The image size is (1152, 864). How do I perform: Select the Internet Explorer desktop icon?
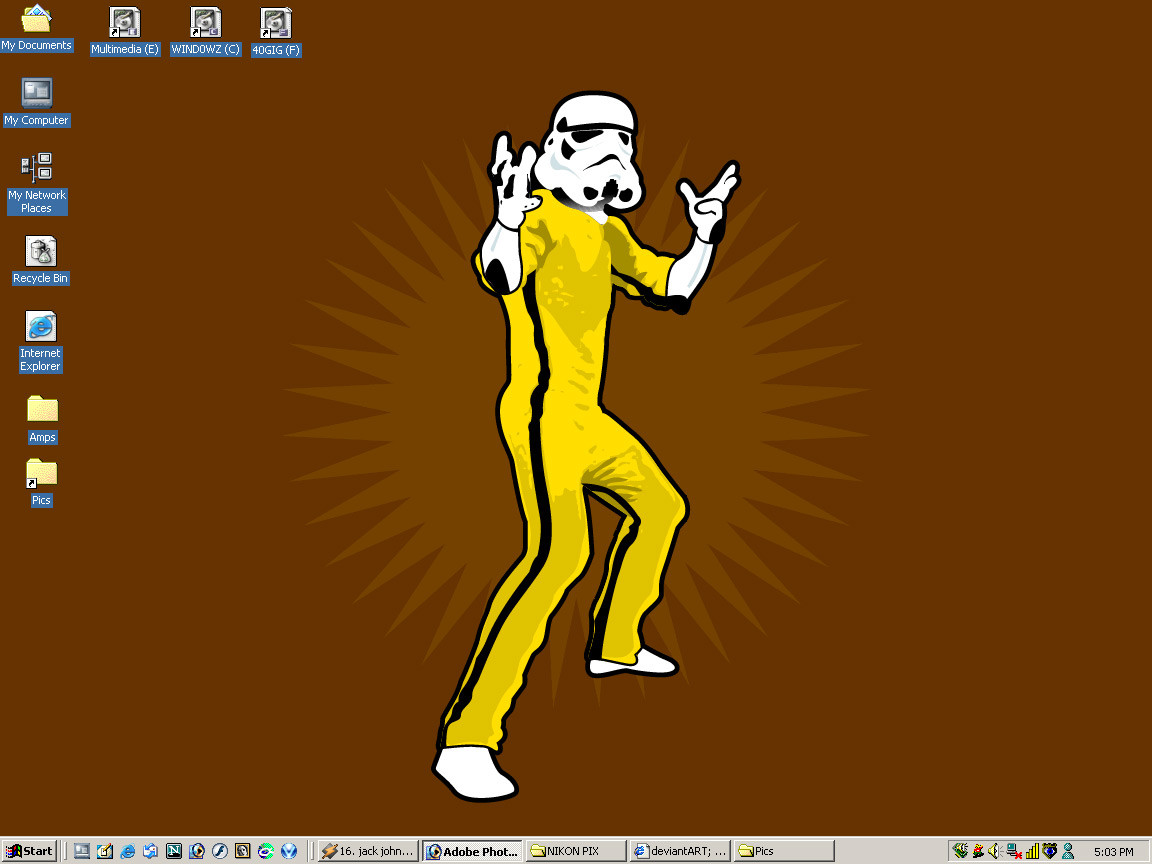(40, 341)
